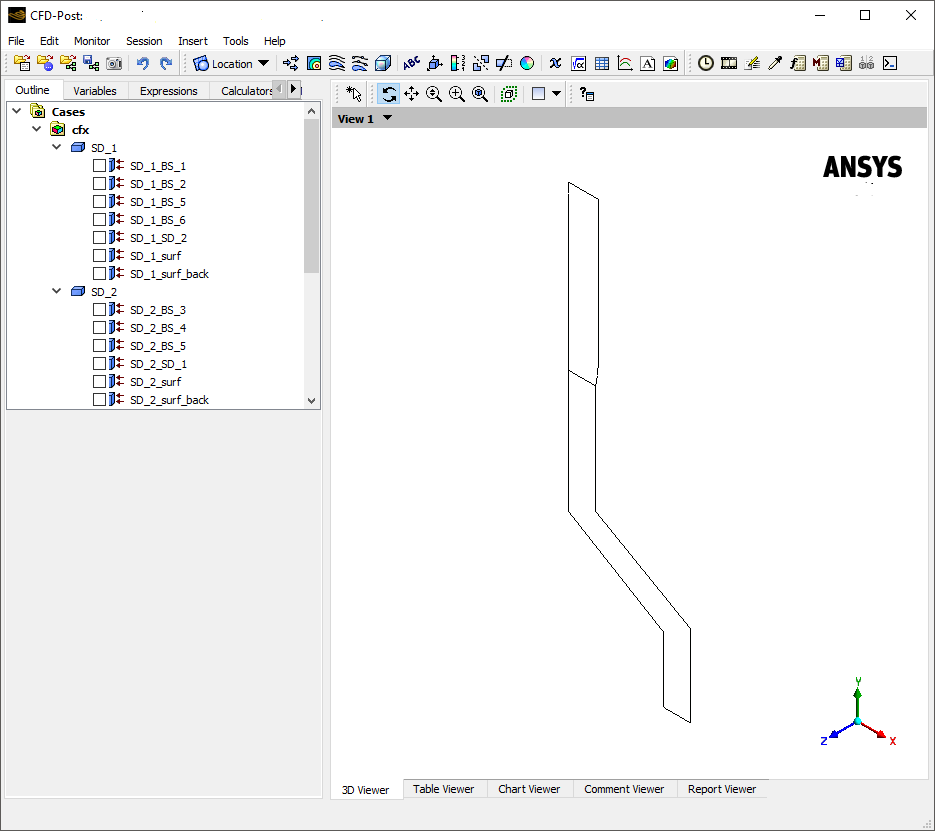The height and width of the screenshot is (831, 935).
Task: Open the Animation film-strip icon
Action: [x=729, y=63]
